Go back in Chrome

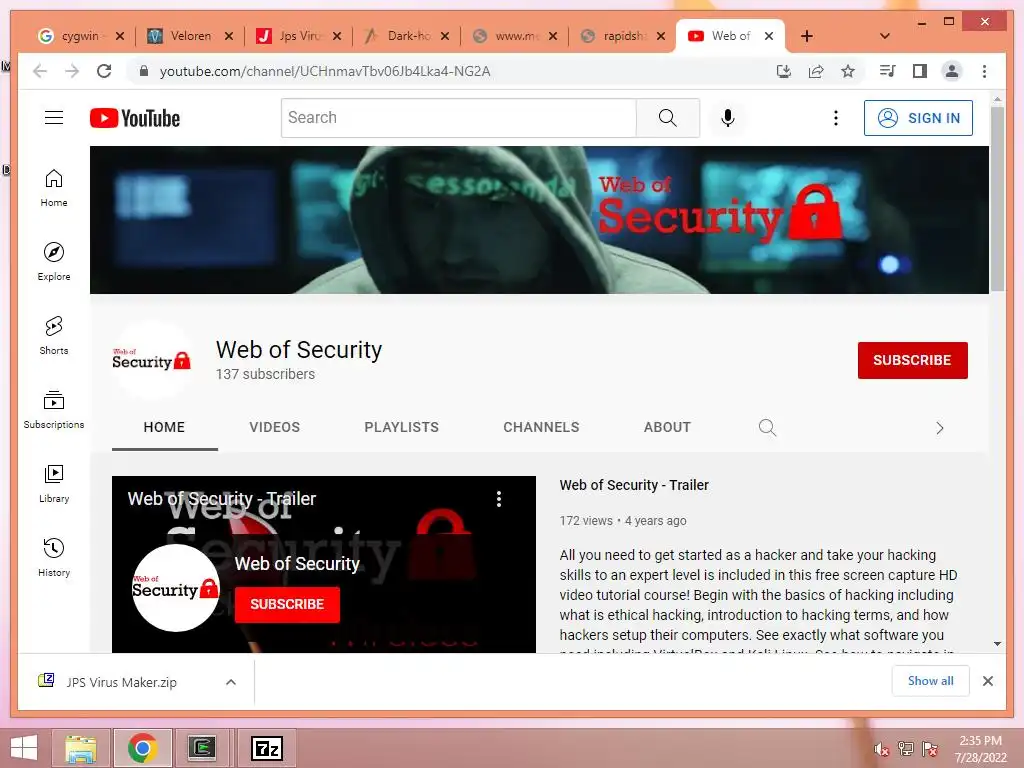tap(40, 71)
